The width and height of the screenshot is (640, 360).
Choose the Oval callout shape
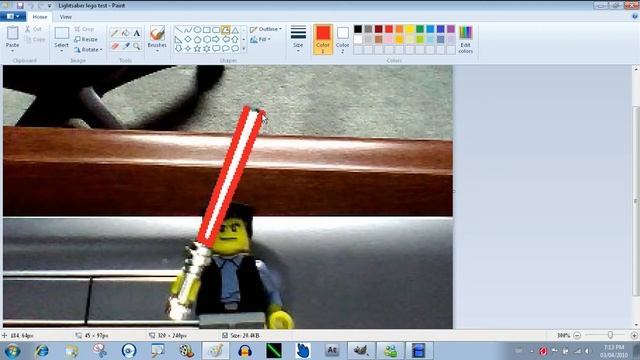point(226,49)
